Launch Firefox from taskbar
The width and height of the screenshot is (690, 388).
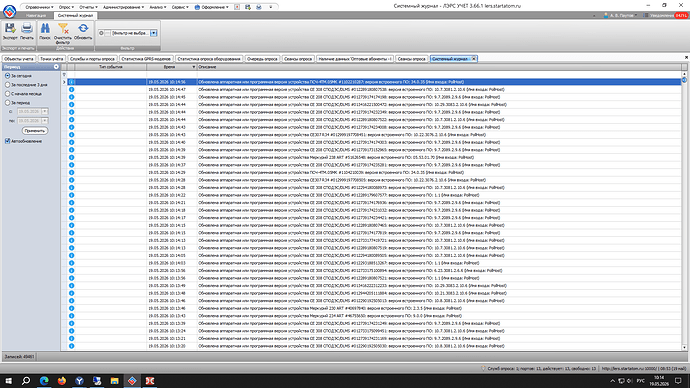62,381
